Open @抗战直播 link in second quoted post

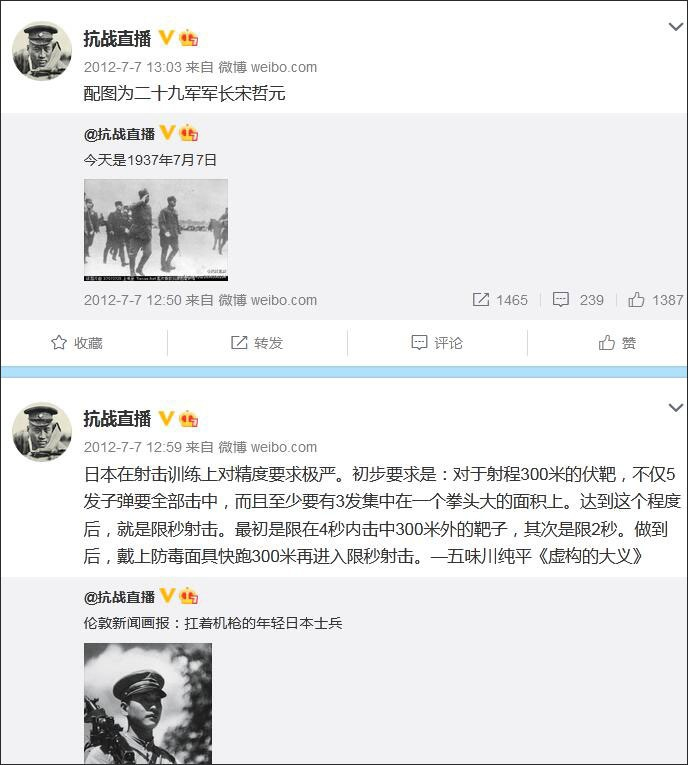pos(119,597)
